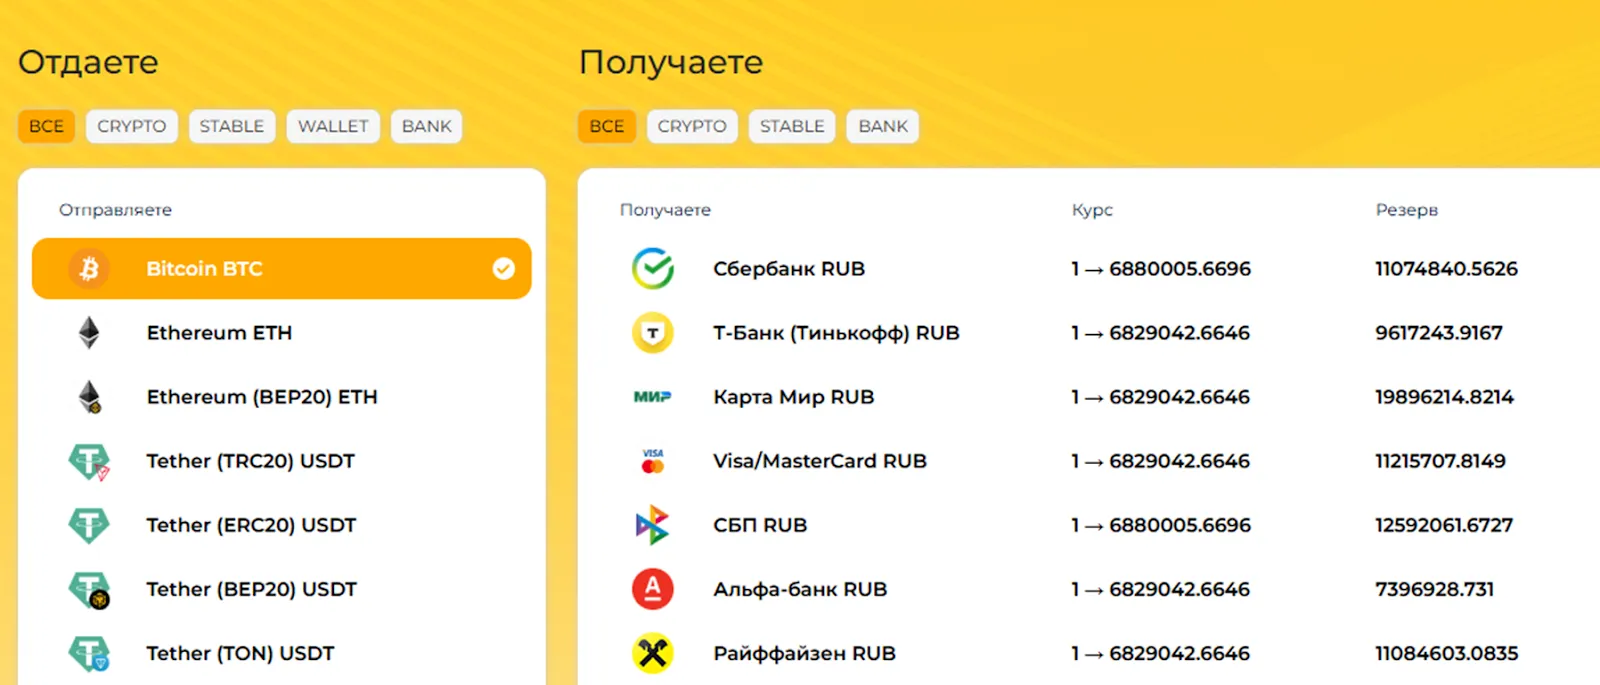
Task: Choose Tether (BEP20) USDT to send
Action: 282,589
